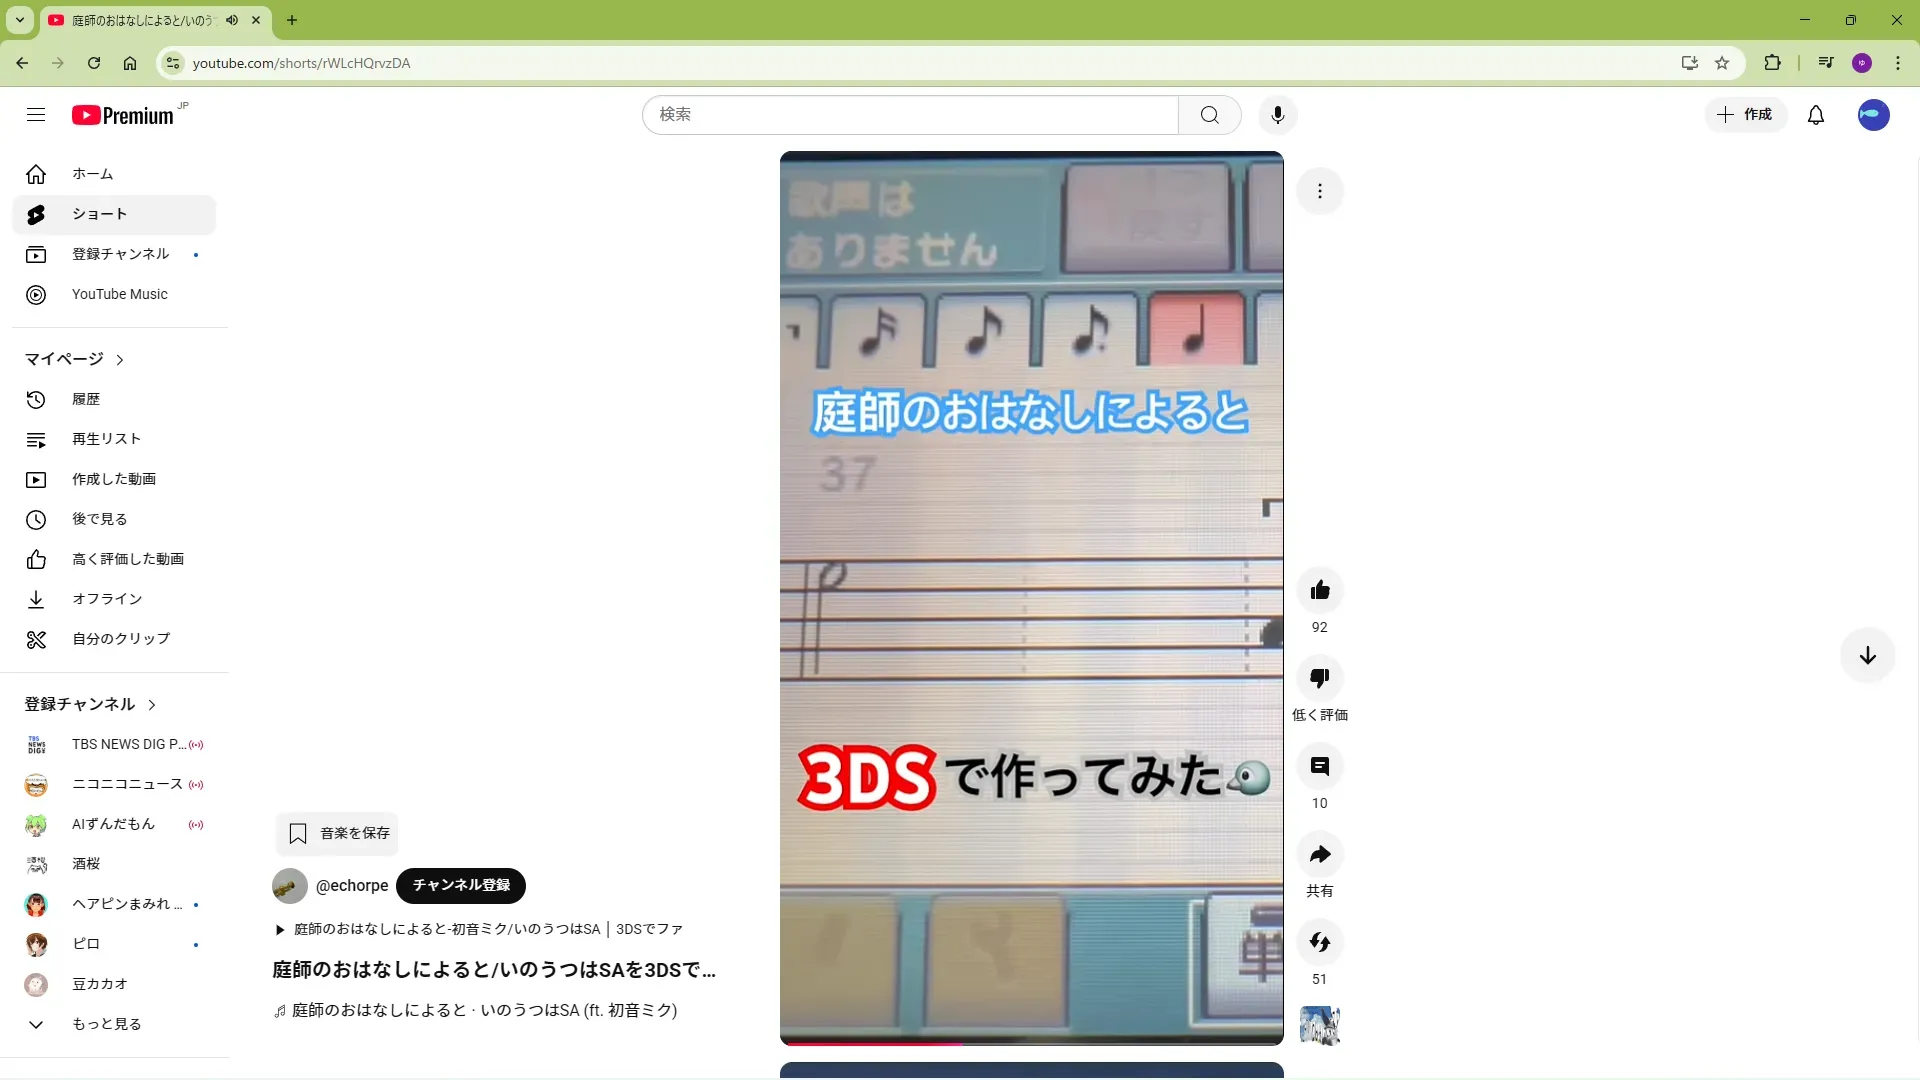Image resolution: width=1920 pixels, height=1080 pixels.
Task: Toggle the hamburger guide menu
Action: pos(36,115)
